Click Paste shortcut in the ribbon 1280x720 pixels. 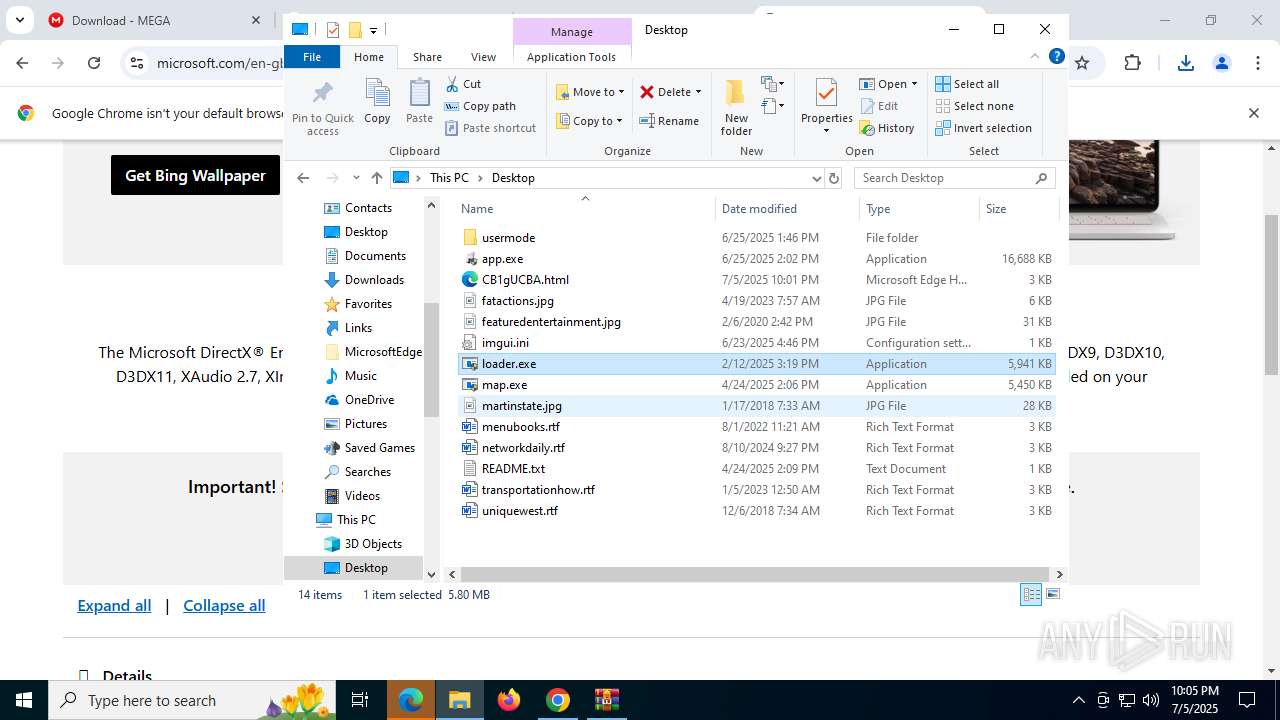[490, 128]
